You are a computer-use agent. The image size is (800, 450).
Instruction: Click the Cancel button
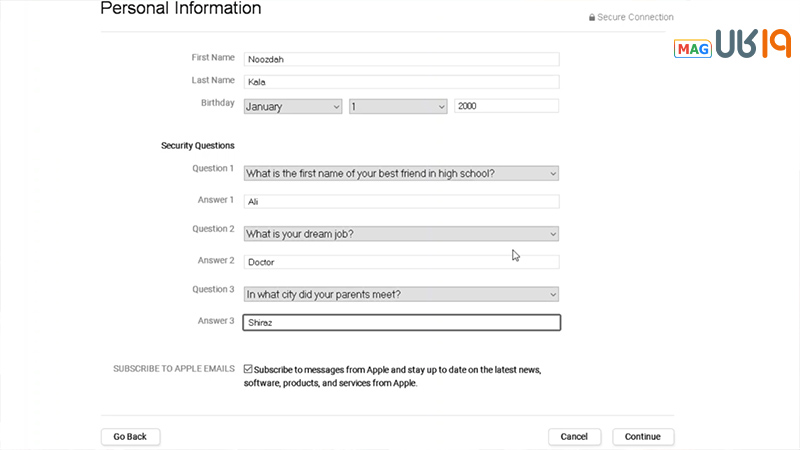click(x=574, y=437)
